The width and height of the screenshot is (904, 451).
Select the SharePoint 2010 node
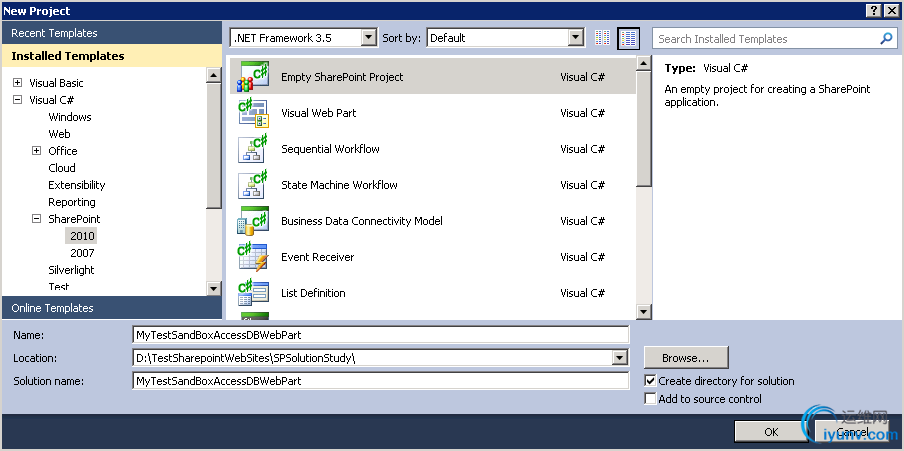[82, 236]
